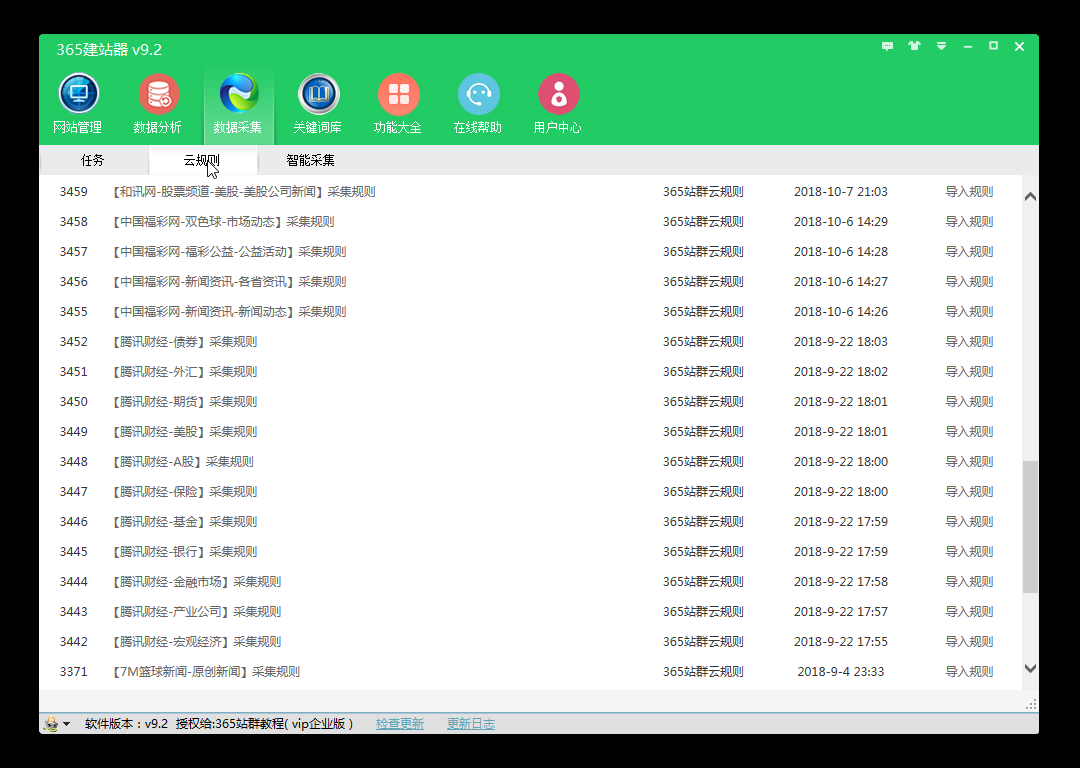
Task: Click 软件版本：v9.2 status text
Action: click(x=127, y=724)
